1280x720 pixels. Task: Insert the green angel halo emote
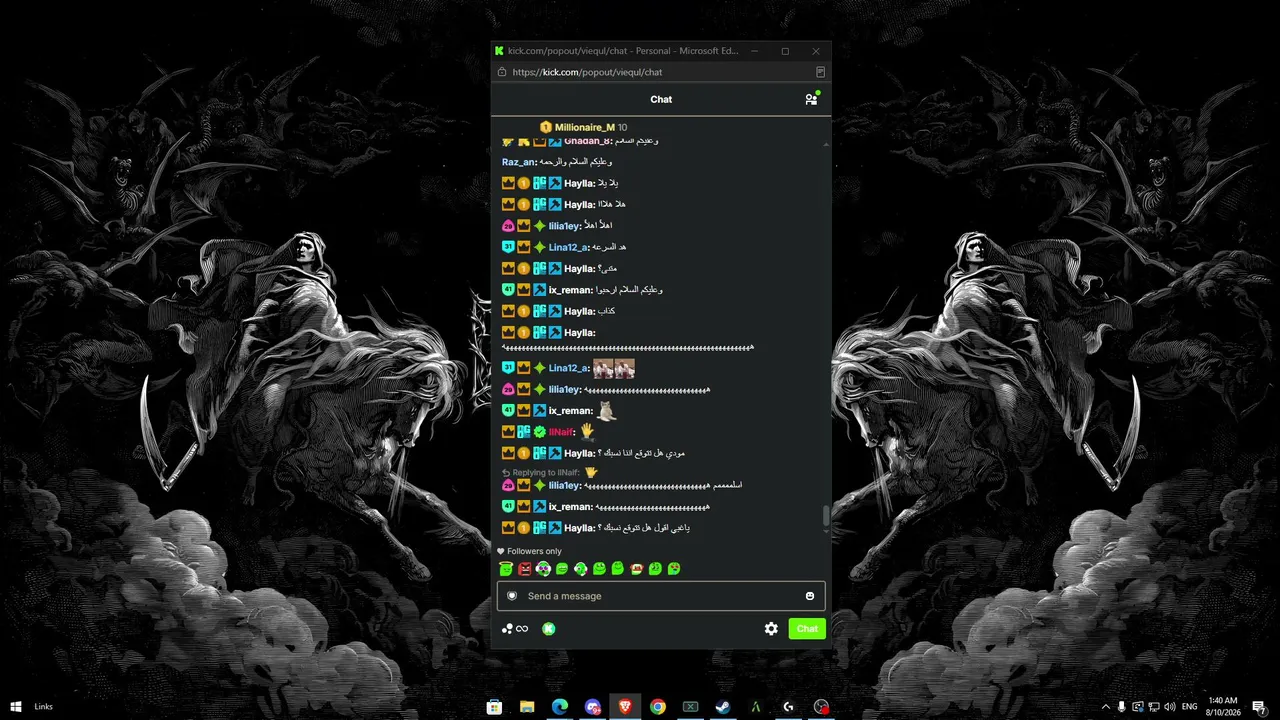tap(506, 569)
